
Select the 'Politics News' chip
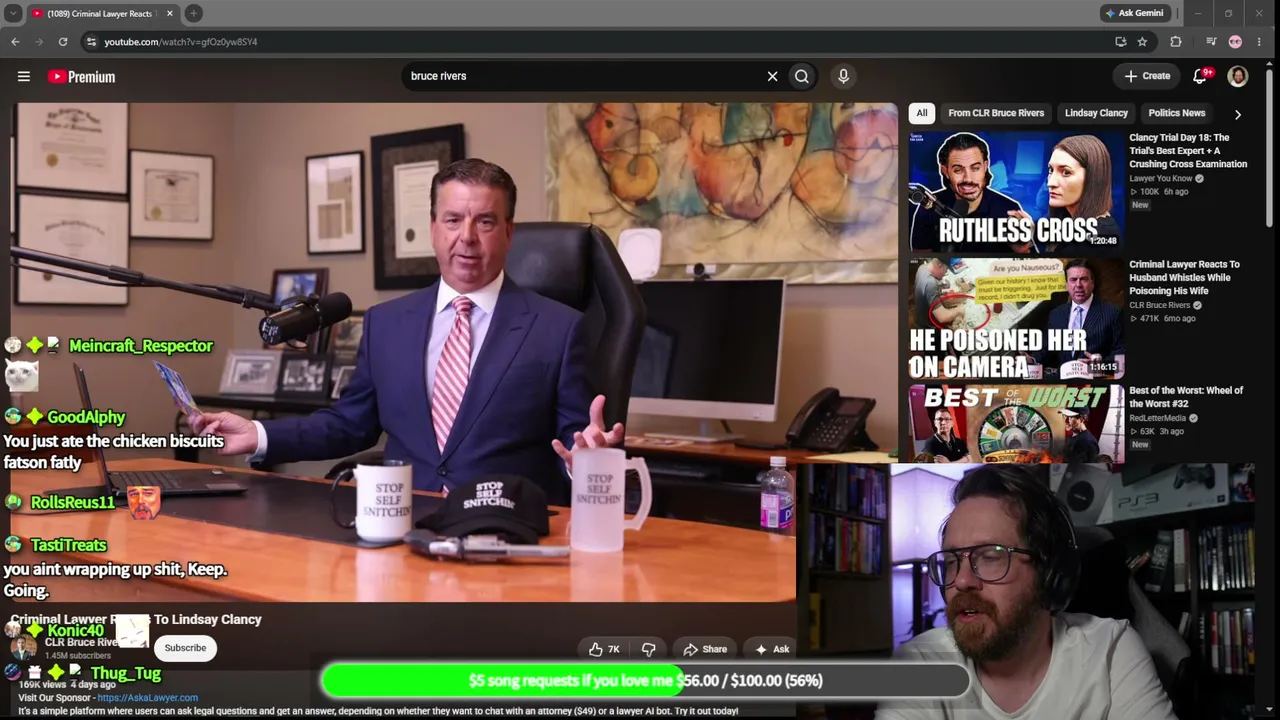pos(1177,113)
